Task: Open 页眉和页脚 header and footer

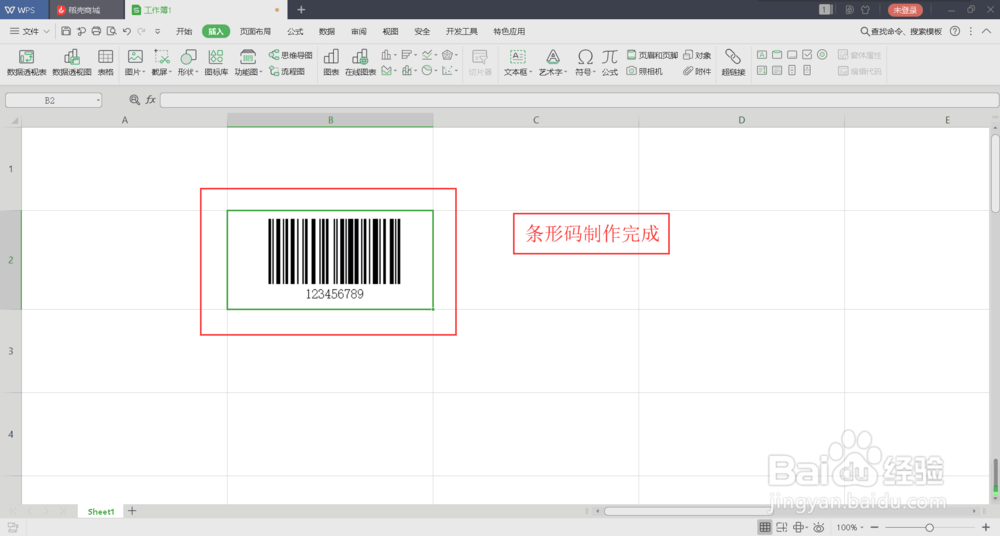Action: (652, 56)
